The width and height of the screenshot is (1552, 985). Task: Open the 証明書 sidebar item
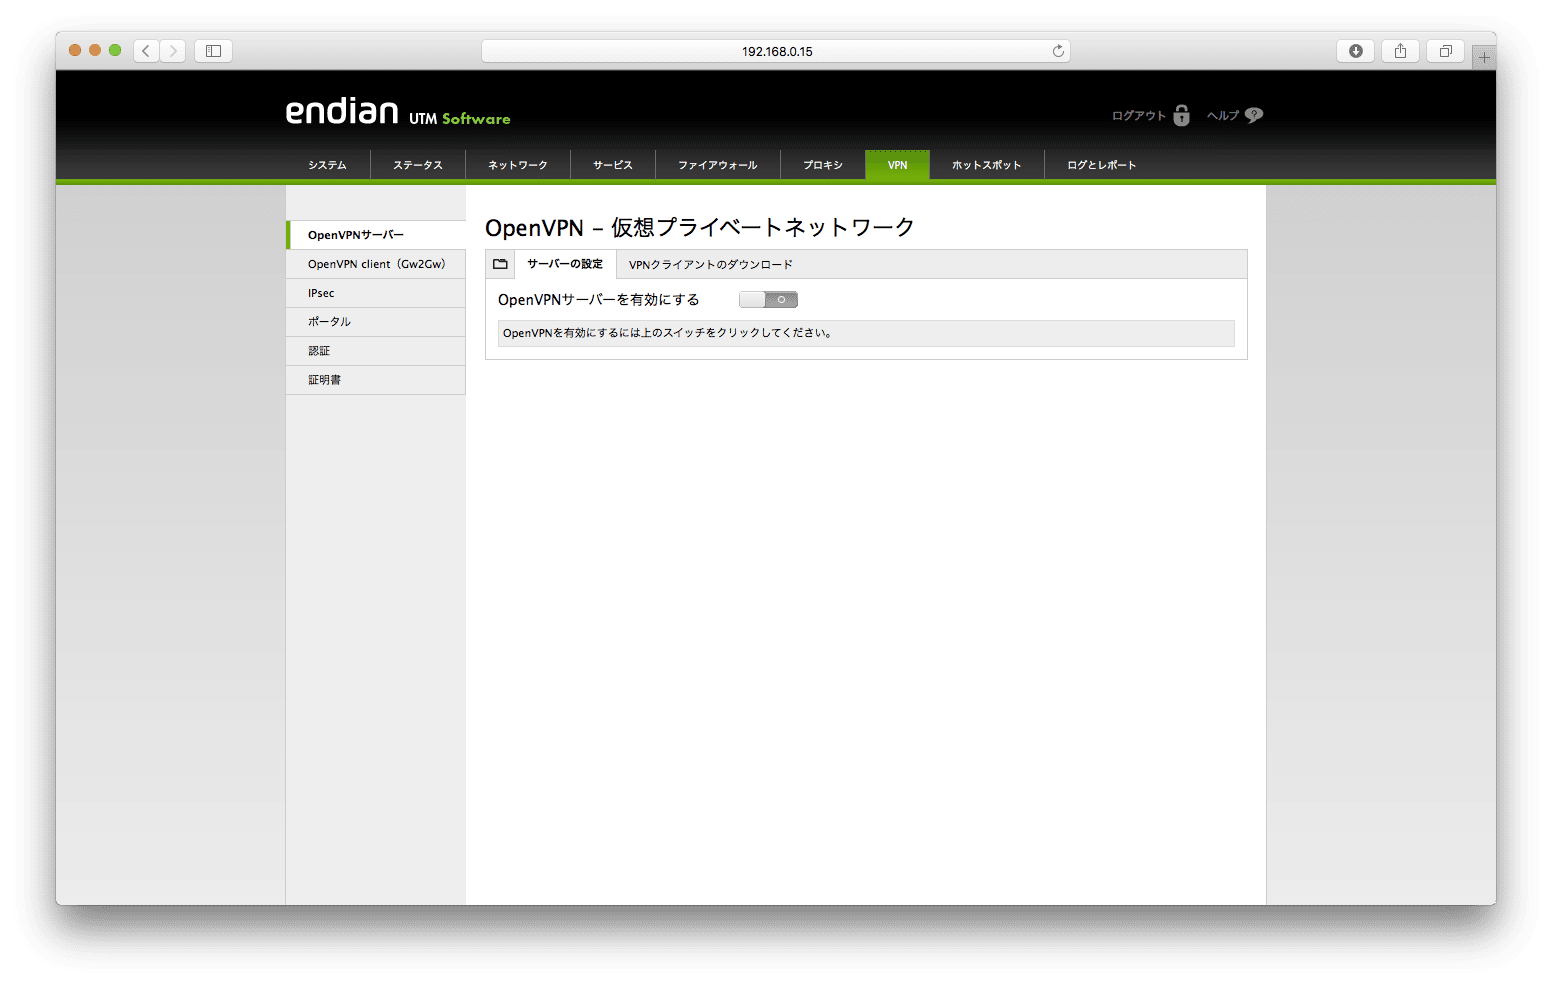376,380
